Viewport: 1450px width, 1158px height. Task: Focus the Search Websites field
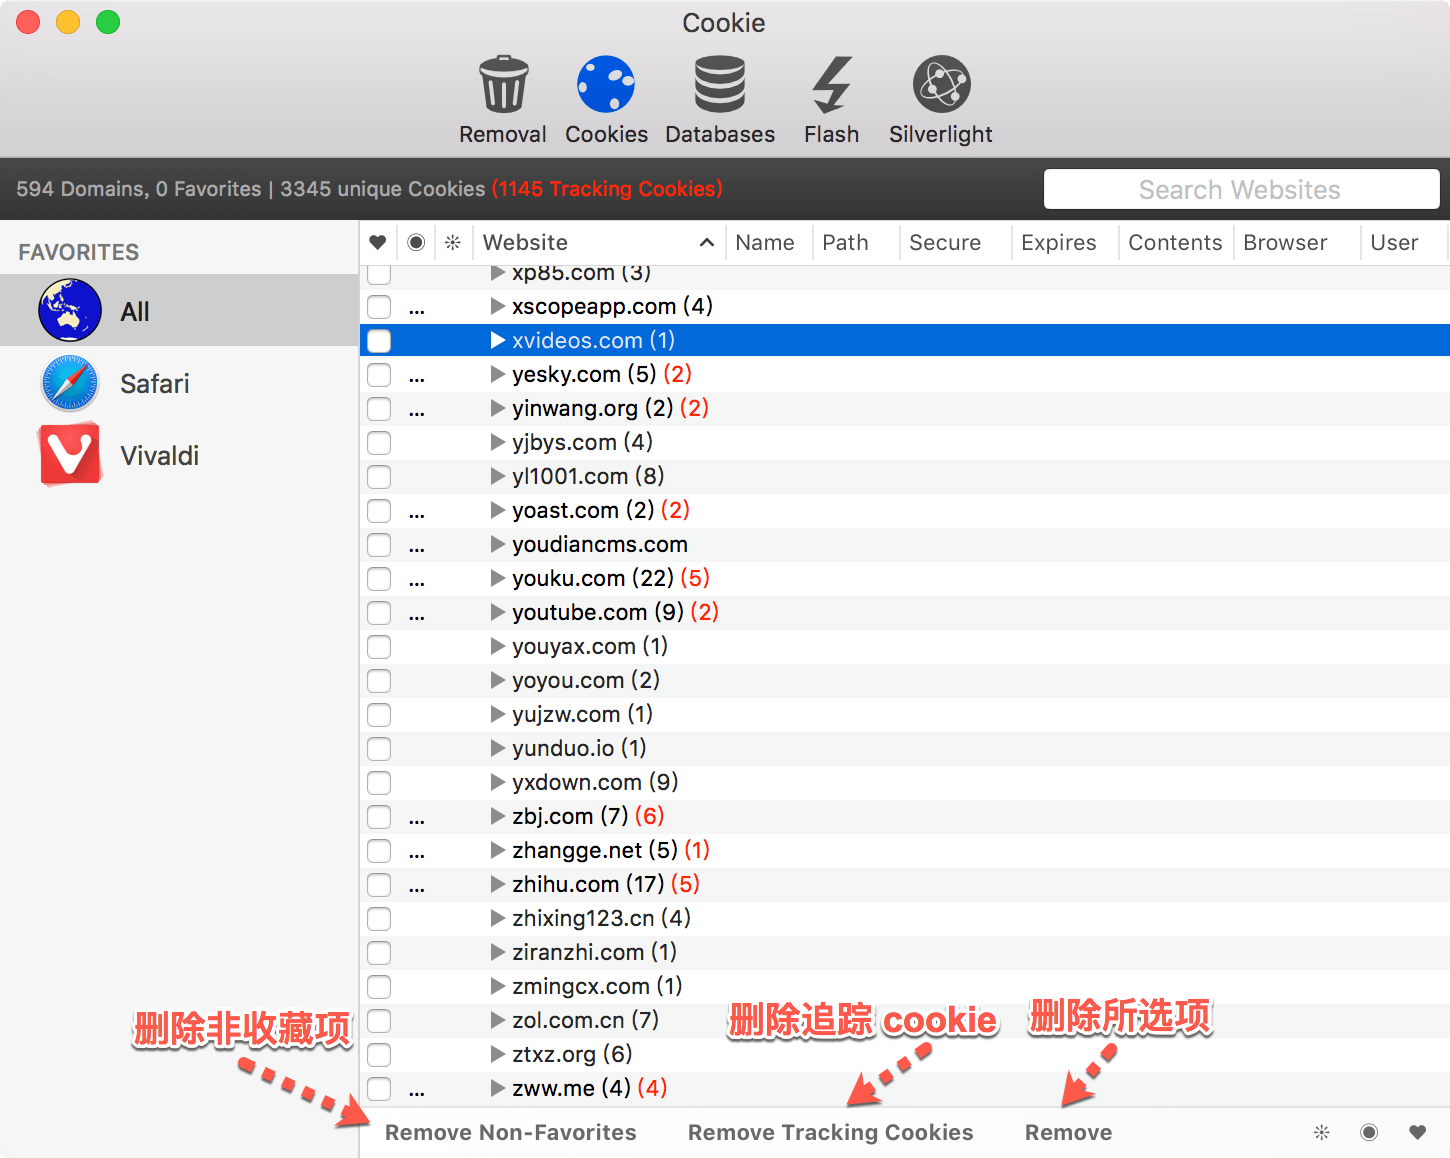coord(1241,189)
